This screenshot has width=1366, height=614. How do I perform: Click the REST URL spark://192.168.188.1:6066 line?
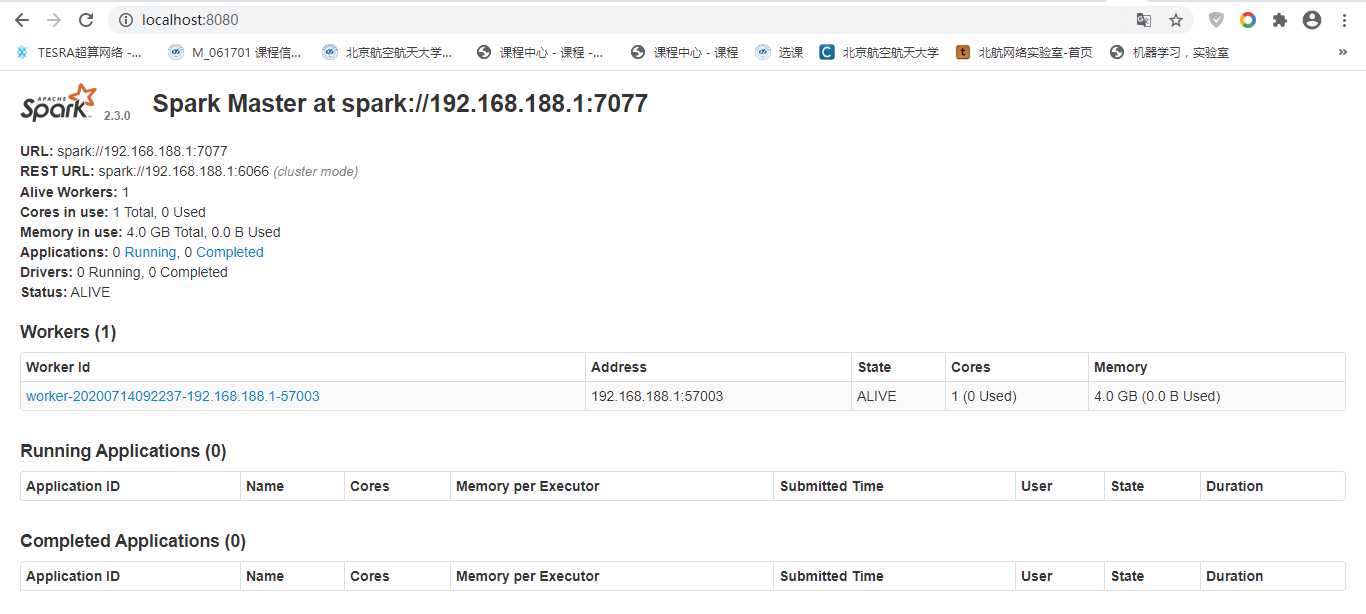pos(189,171)
